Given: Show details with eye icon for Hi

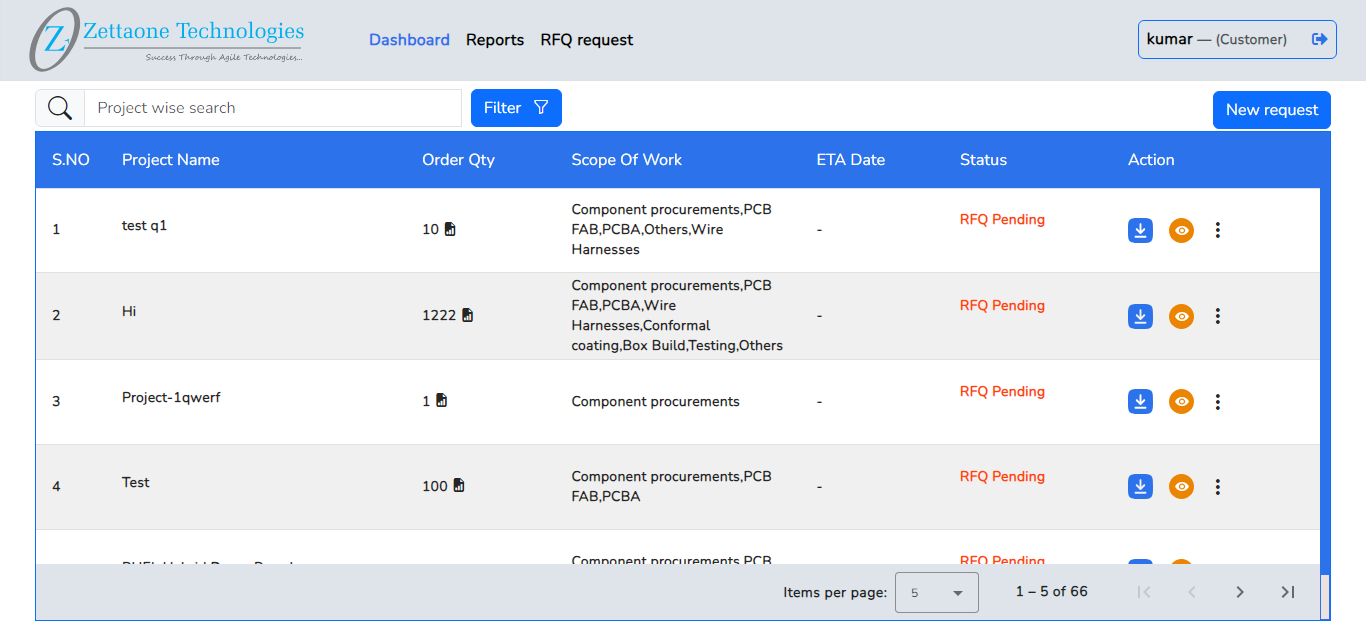Looking at the screenshot, I should [1181, 316].
